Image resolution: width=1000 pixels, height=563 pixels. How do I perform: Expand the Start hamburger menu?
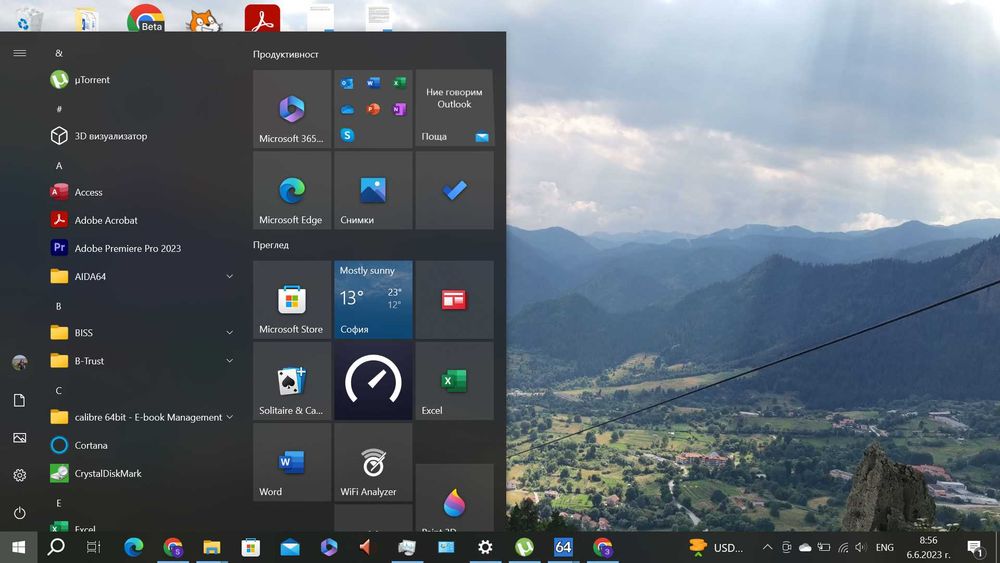pyautogui.click(x=20, y=53)
